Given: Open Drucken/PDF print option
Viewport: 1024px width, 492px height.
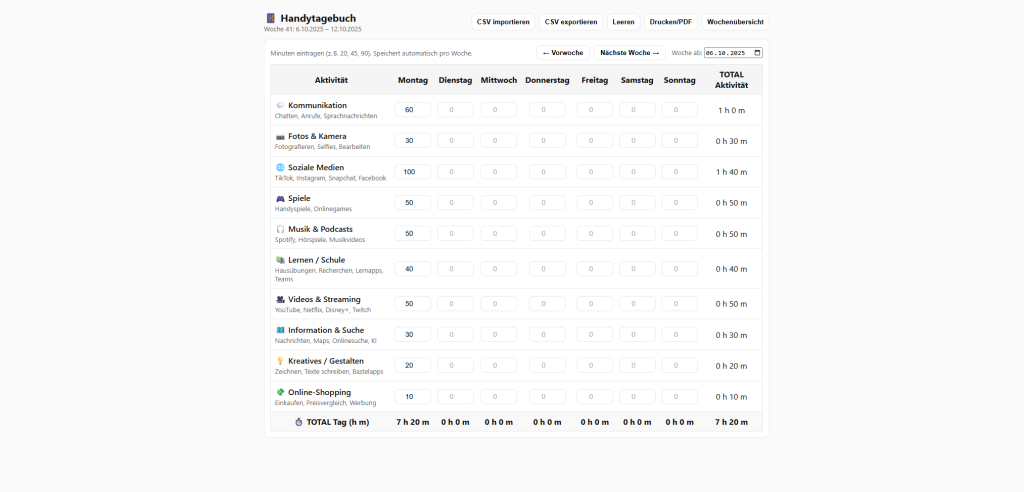Looking at the screenshot, I should [670, 22].
